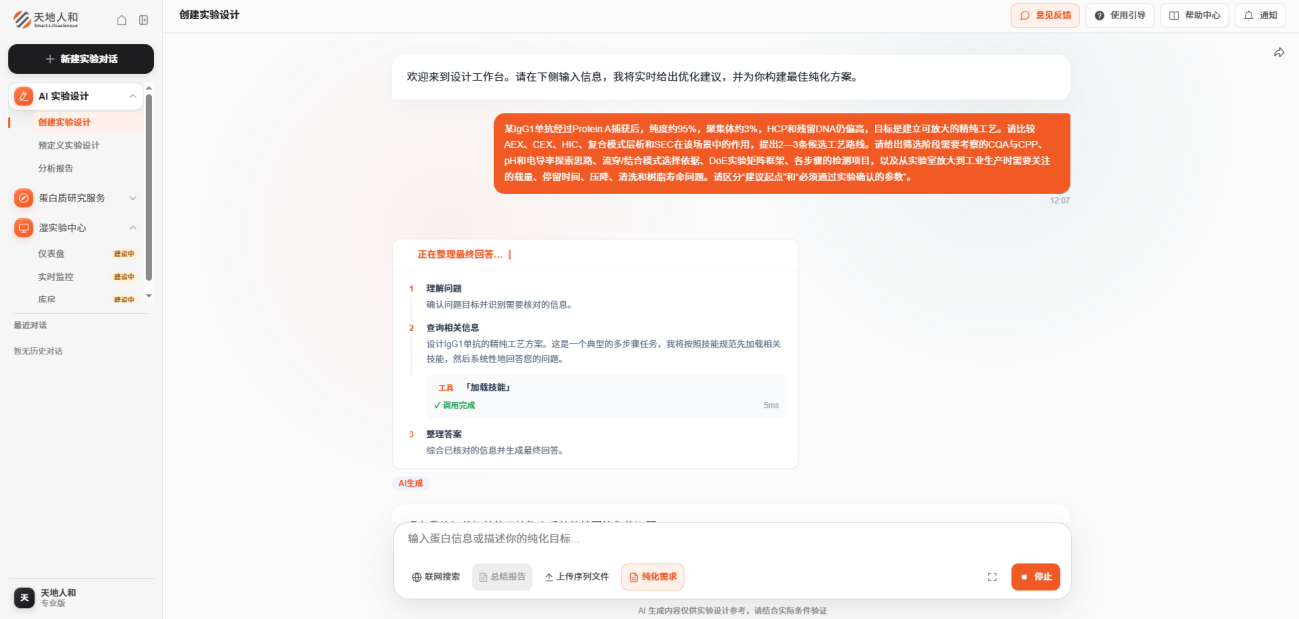Image resolution: width=1299 pixels, height=619 pixels.
Task: Toggle the 纯化需求 option
Action: (653, 577)
